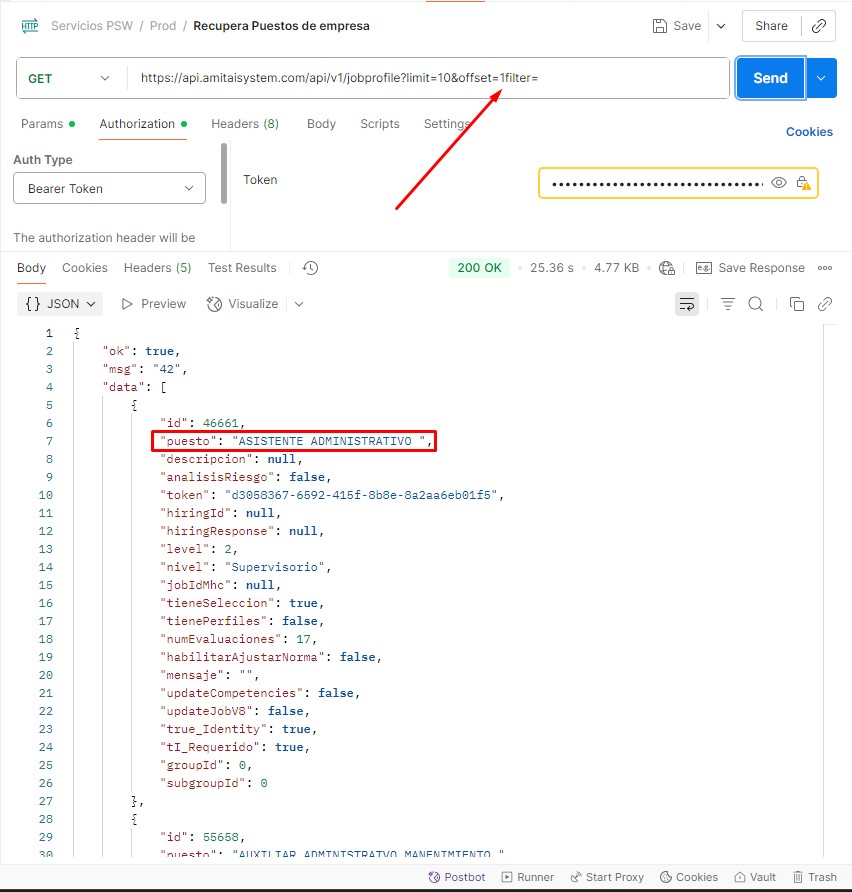Open Trash in the bottom bar
Screen dimensions: 852x892
click(x=814, y=877)
